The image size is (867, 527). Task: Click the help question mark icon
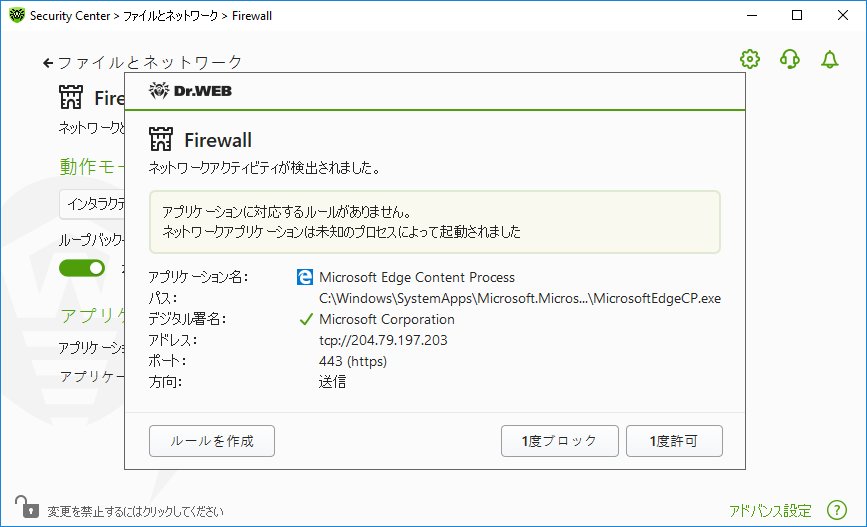(x=837, y=510)
